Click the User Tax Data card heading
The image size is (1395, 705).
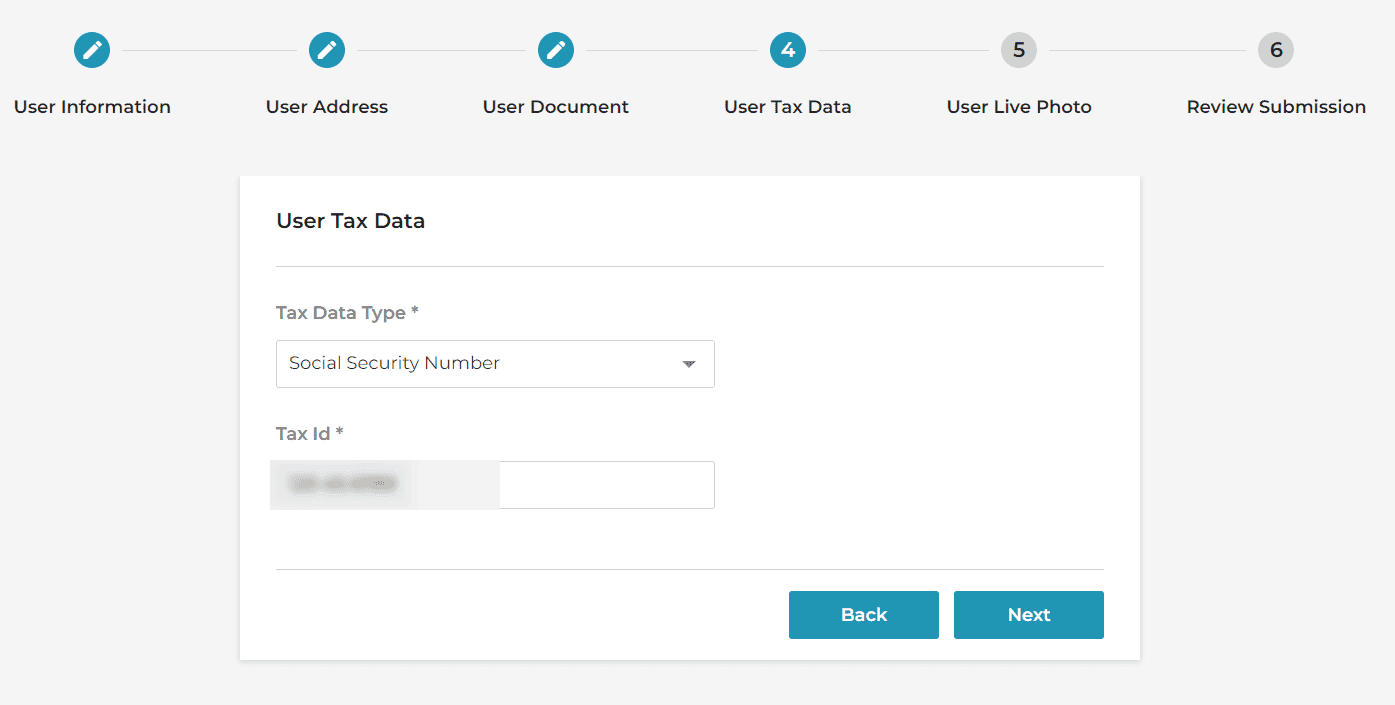tap(351, 221)
